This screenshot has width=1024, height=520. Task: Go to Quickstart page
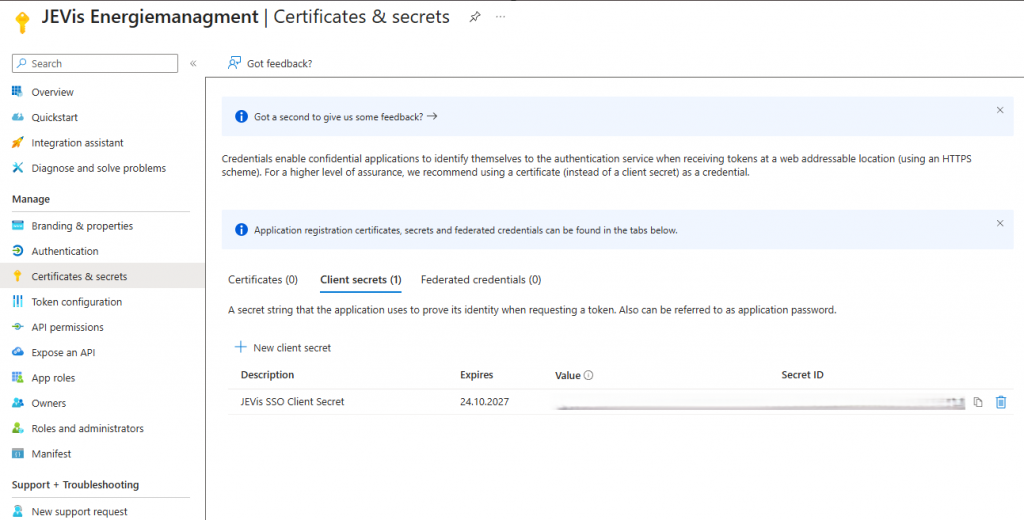tap(54, 117)
